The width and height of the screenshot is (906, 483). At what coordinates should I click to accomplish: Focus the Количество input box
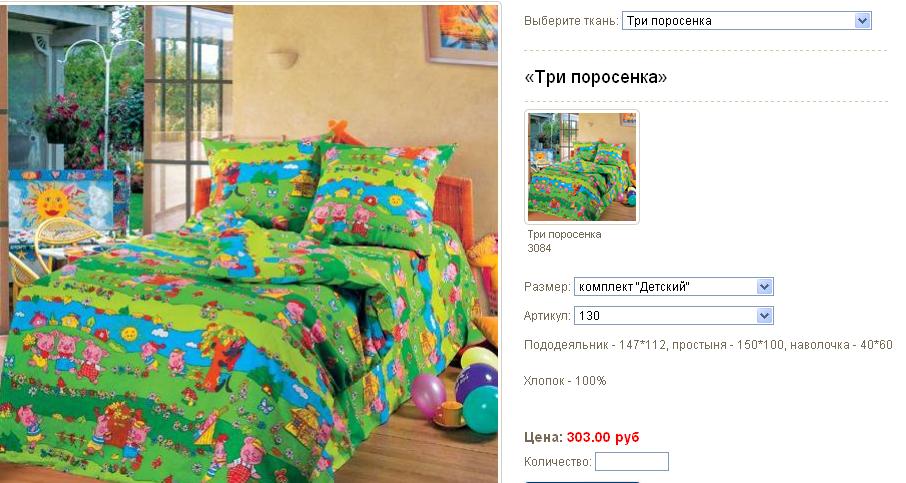pos(632,462)
